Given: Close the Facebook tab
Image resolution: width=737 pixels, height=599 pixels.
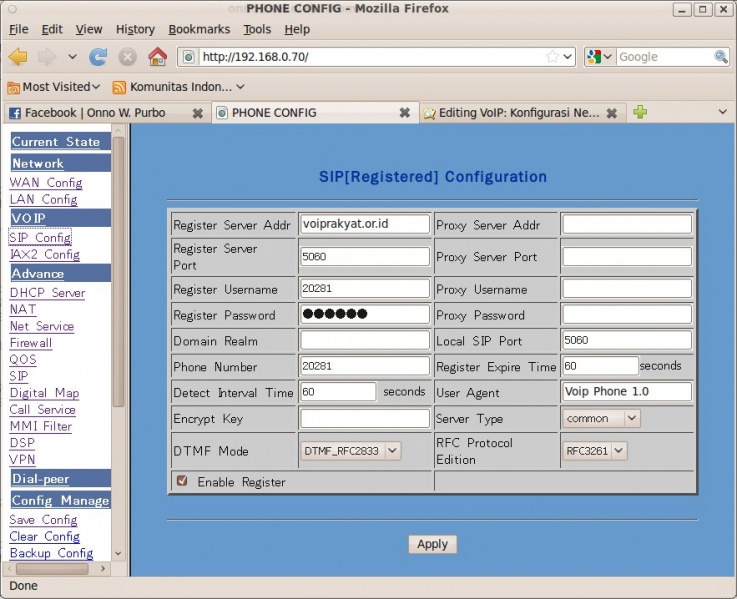Looking at the screenshot, I should click(197, 113).
